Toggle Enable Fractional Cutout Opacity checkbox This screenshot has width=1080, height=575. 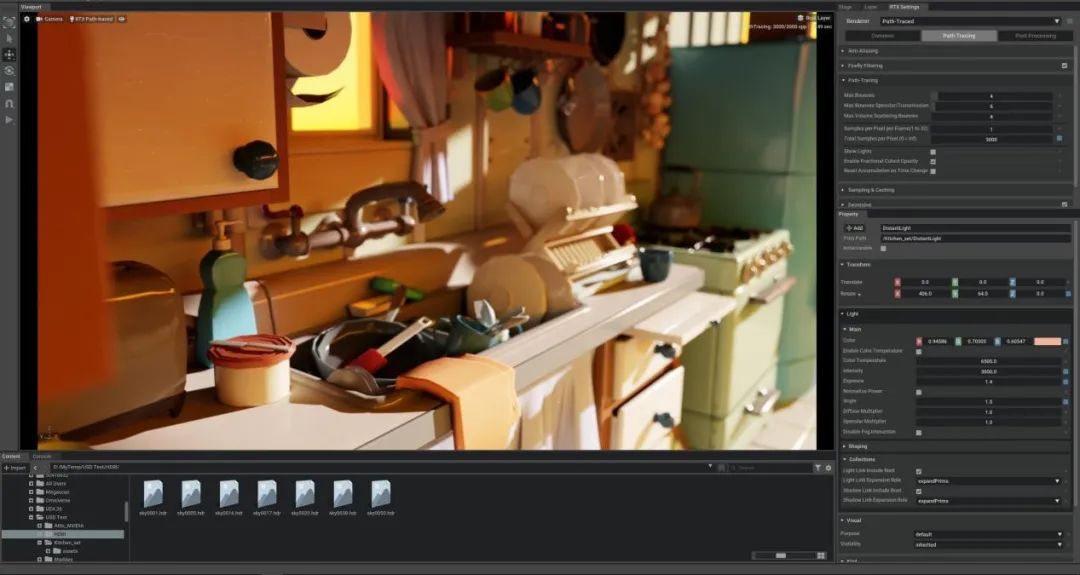click(x=933, y=161)
